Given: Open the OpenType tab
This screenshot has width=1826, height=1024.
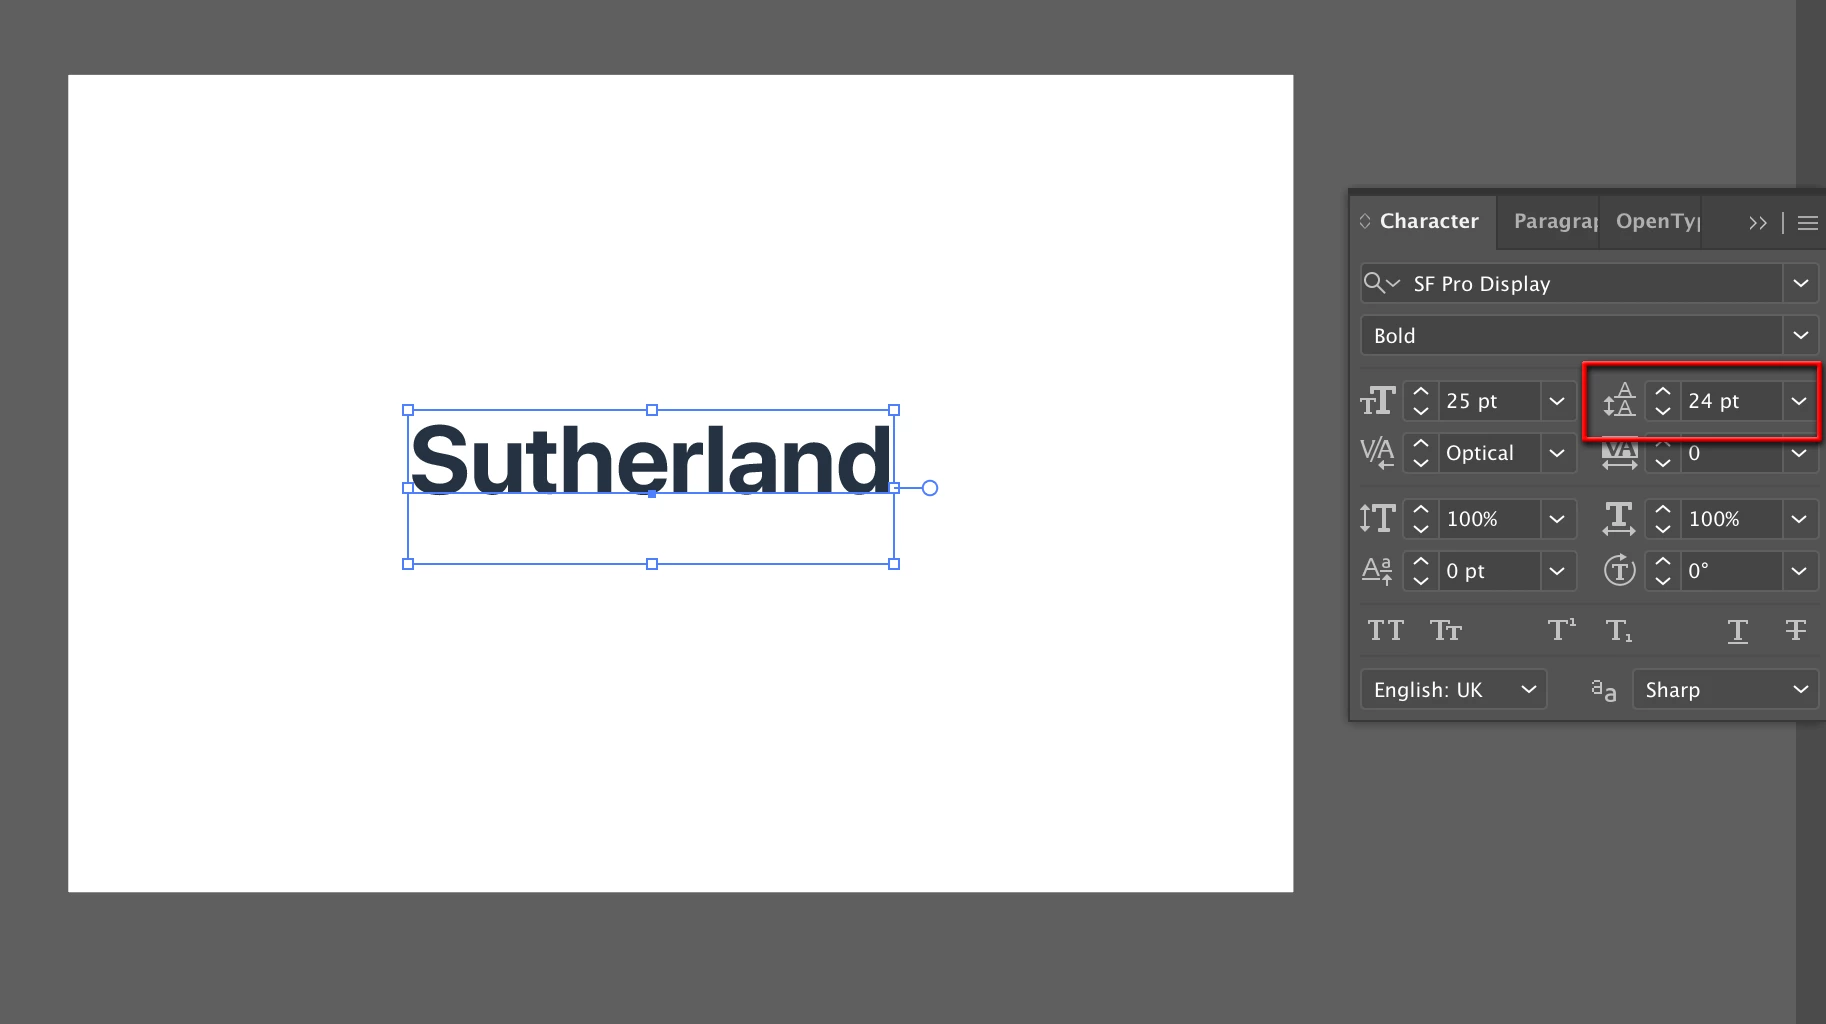Looking at the screenshot, I should coord(1657,221).
